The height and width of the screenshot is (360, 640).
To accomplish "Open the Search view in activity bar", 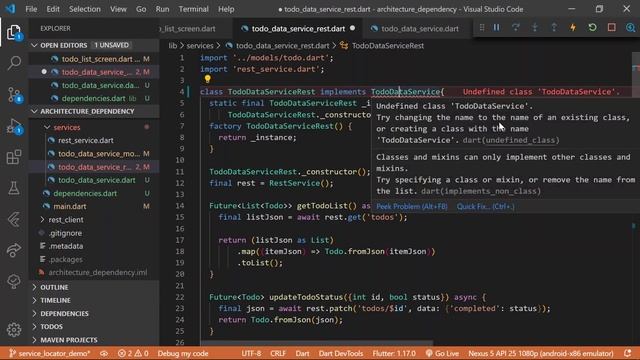I will (14, 63).
